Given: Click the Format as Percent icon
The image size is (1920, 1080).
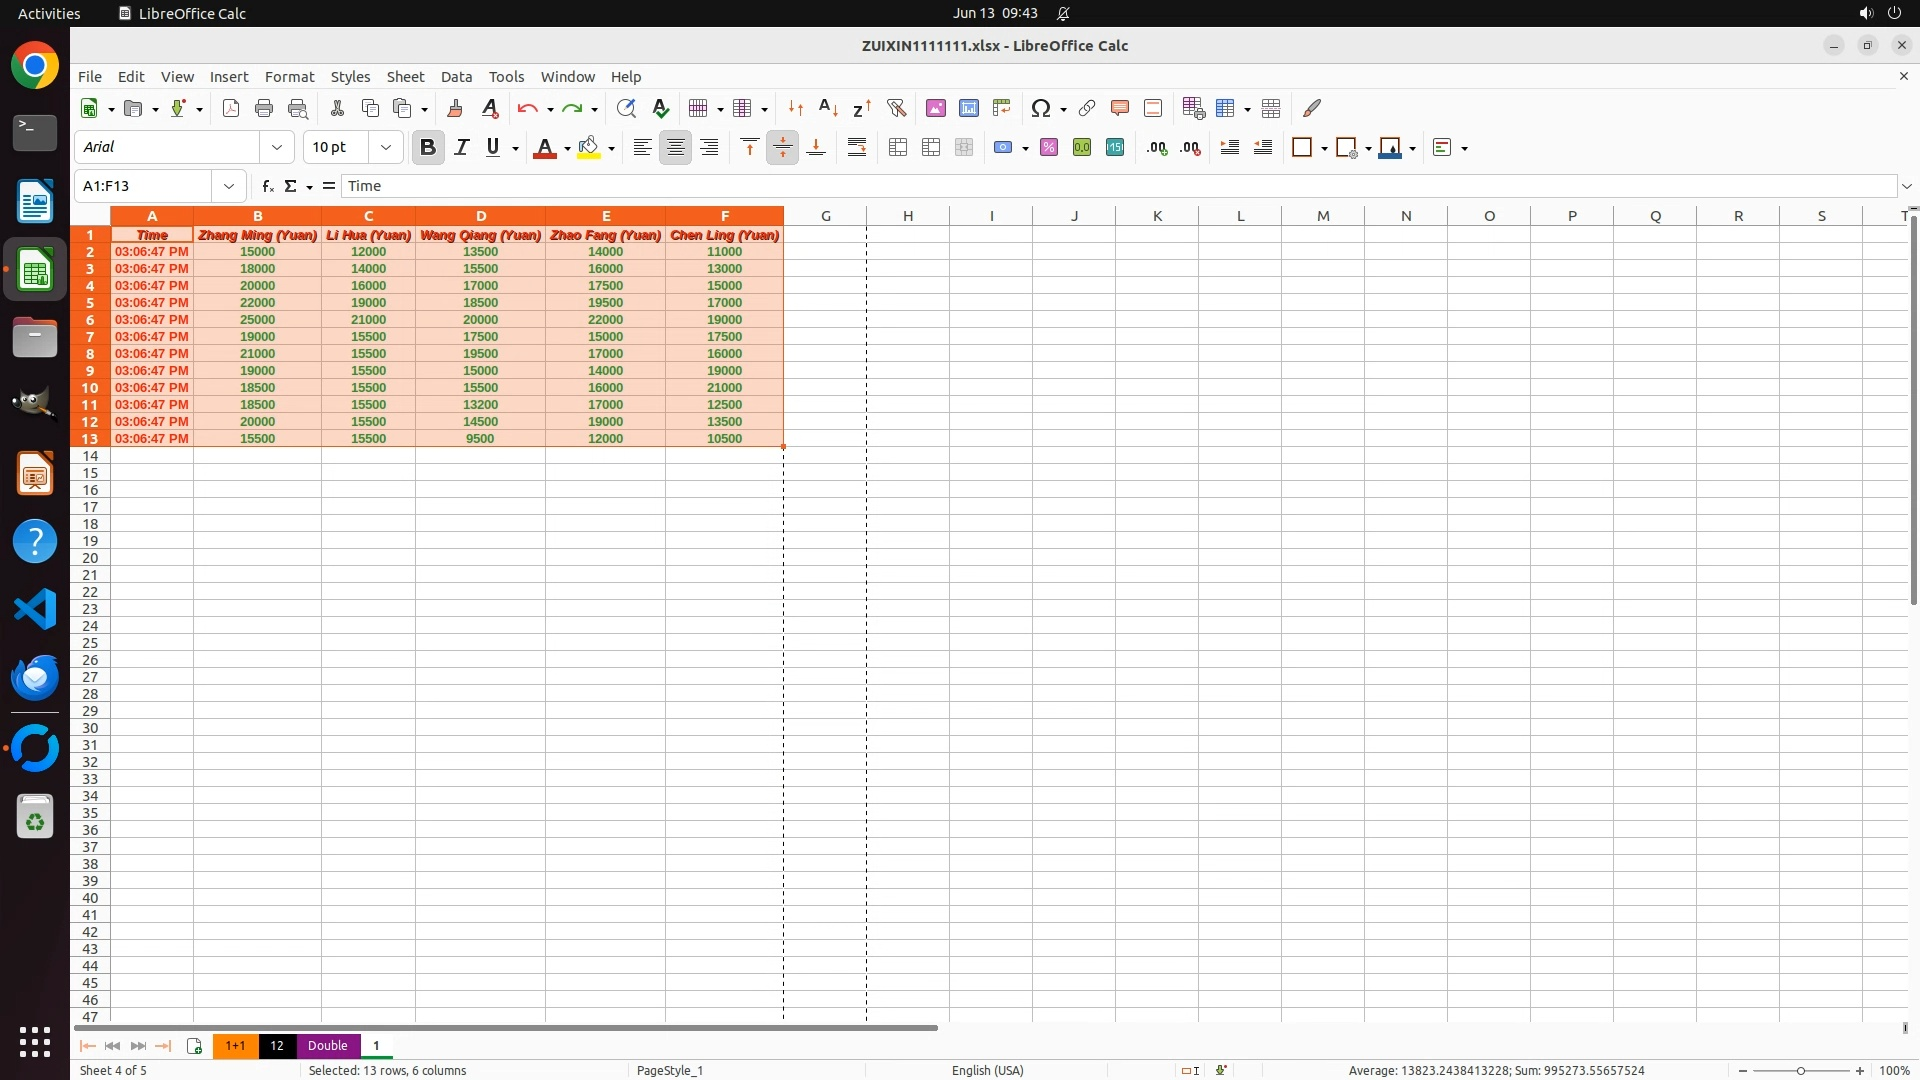Looking at the screenshot, I should tap(1049, 147).
